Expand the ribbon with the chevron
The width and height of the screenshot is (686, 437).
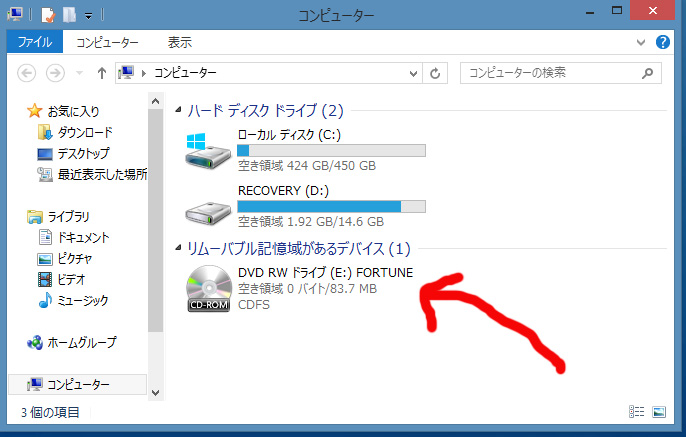pos(641,42)
